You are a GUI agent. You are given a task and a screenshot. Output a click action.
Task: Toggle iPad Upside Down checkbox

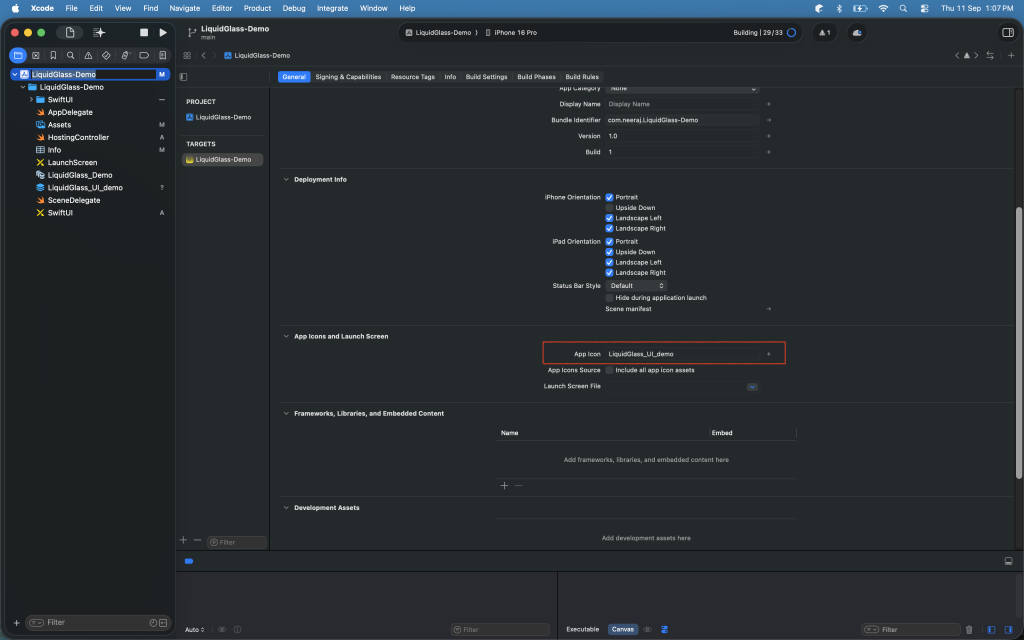coord(609,252)
